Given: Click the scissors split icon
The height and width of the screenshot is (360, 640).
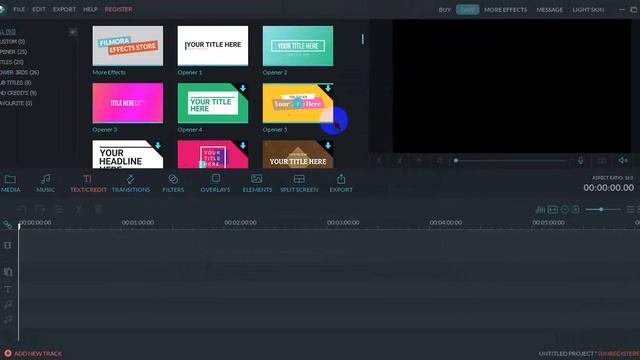Looking at the screenshot, I should tap(78, 209).
